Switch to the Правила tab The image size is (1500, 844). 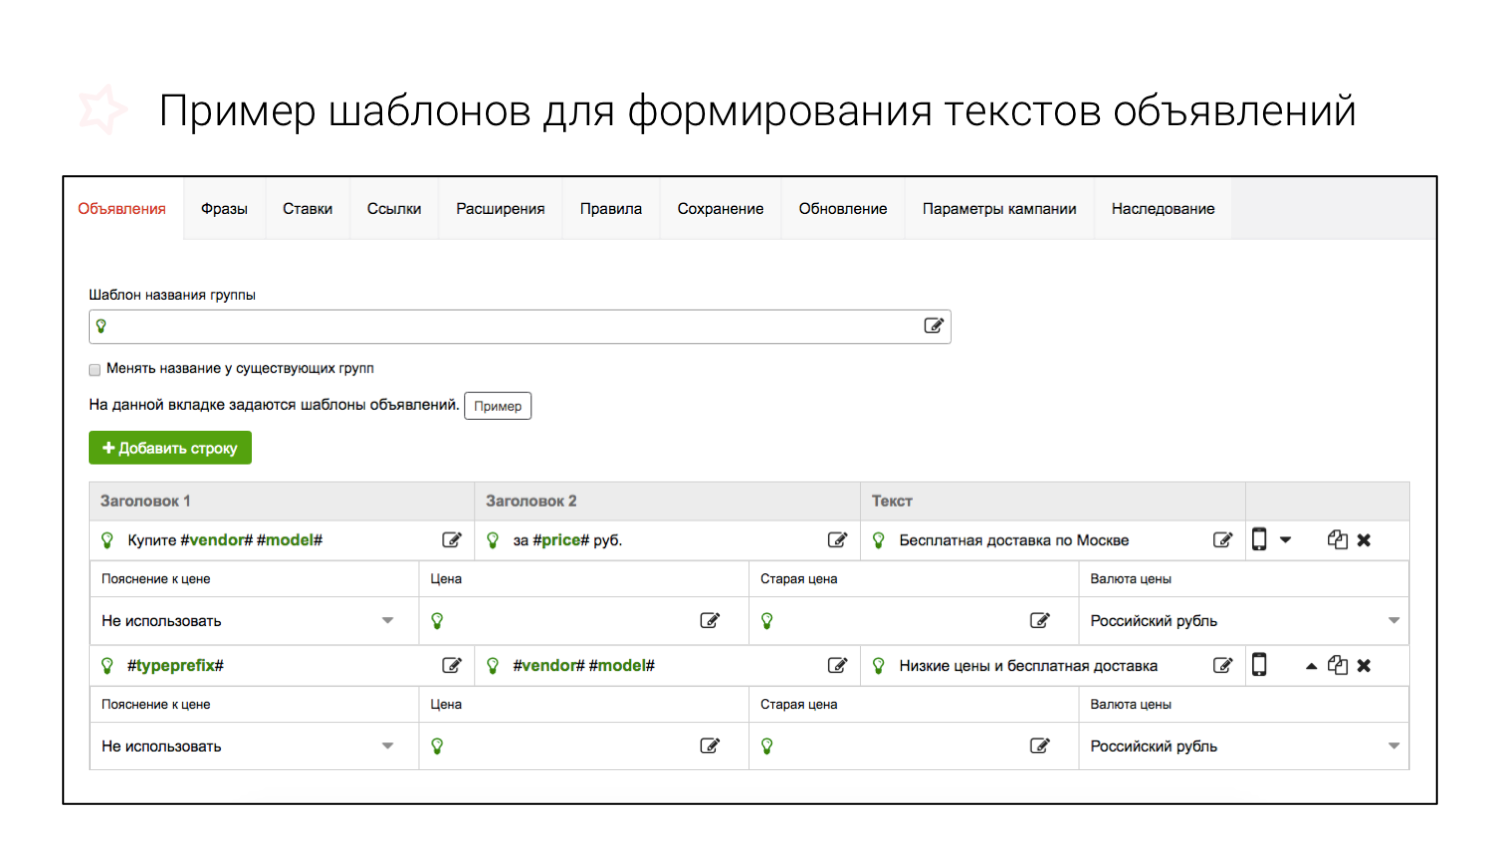point(611,209)
